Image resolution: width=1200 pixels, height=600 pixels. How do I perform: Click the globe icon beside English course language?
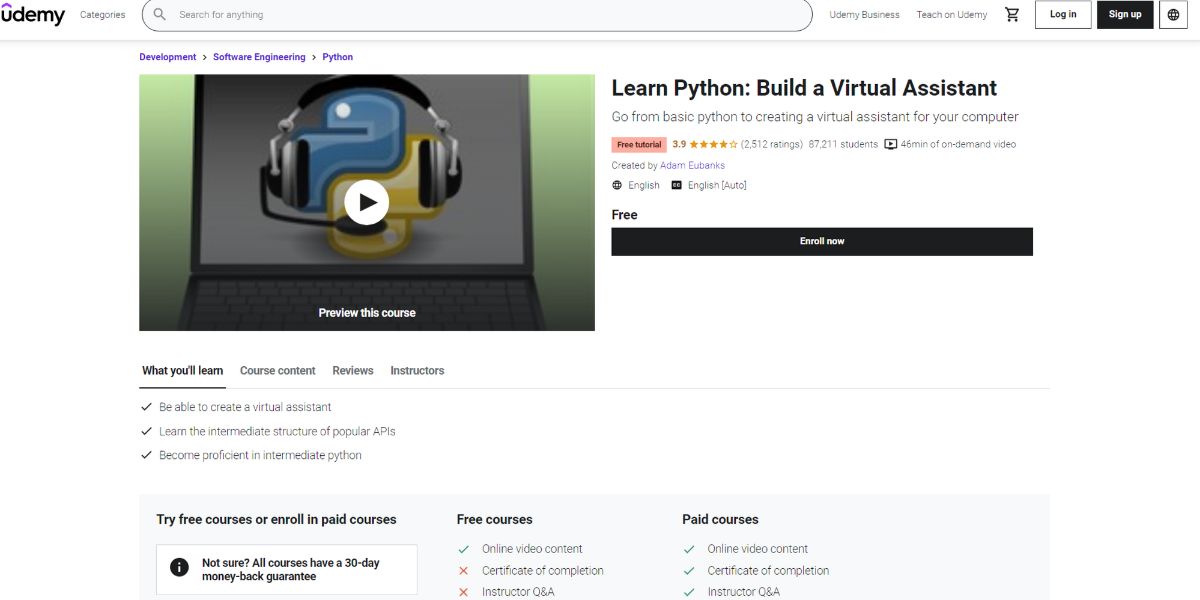click(615, 185)
